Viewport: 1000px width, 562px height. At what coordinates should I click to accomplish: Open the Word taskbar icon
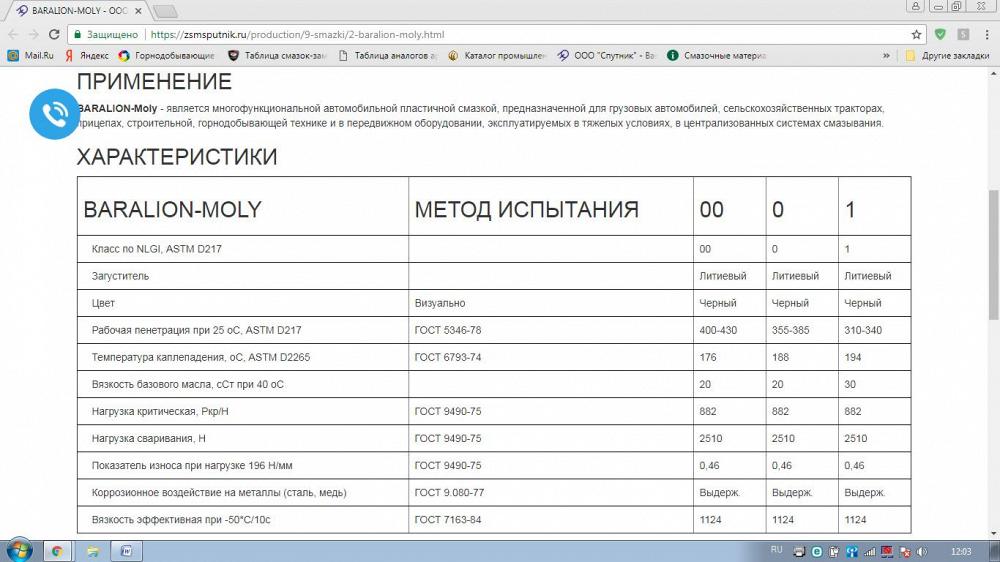(x=126, y=551)
